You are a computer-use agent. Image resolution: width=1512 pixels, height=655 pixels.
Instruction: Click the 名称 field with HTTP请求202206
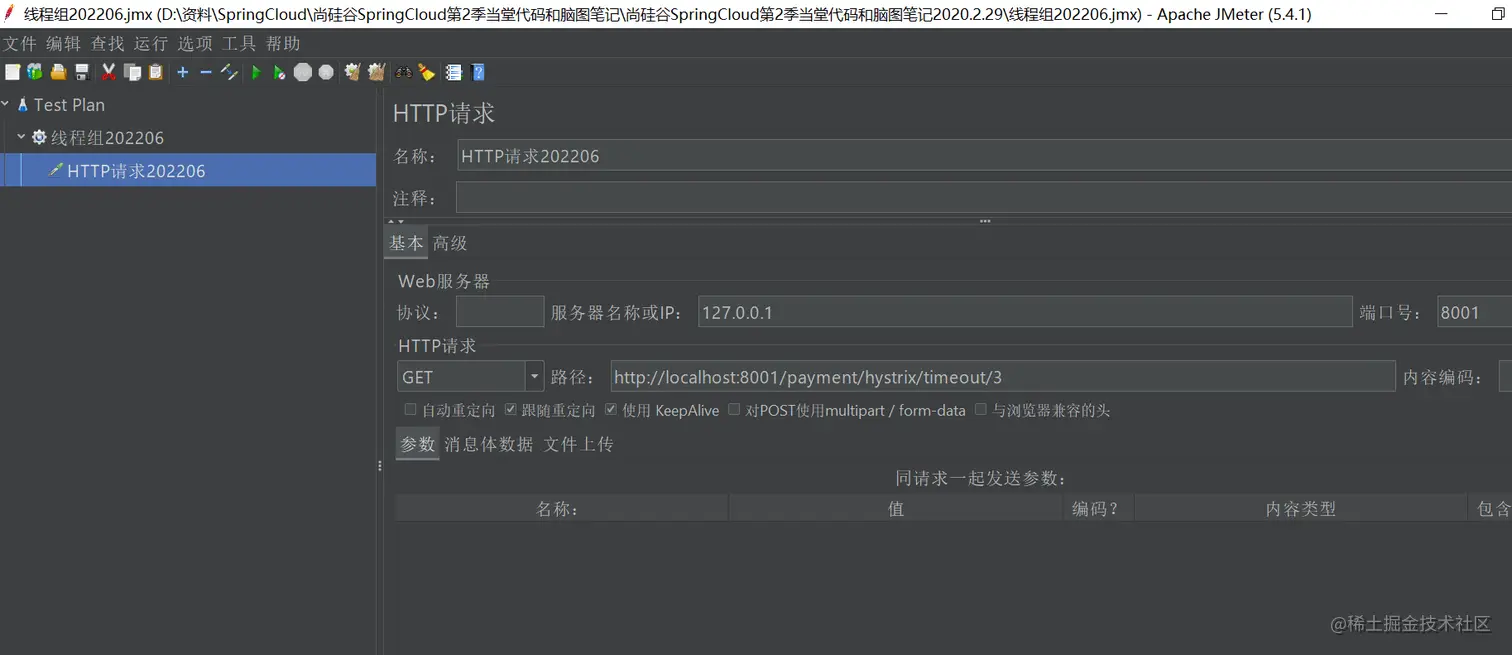pos(984,156)
